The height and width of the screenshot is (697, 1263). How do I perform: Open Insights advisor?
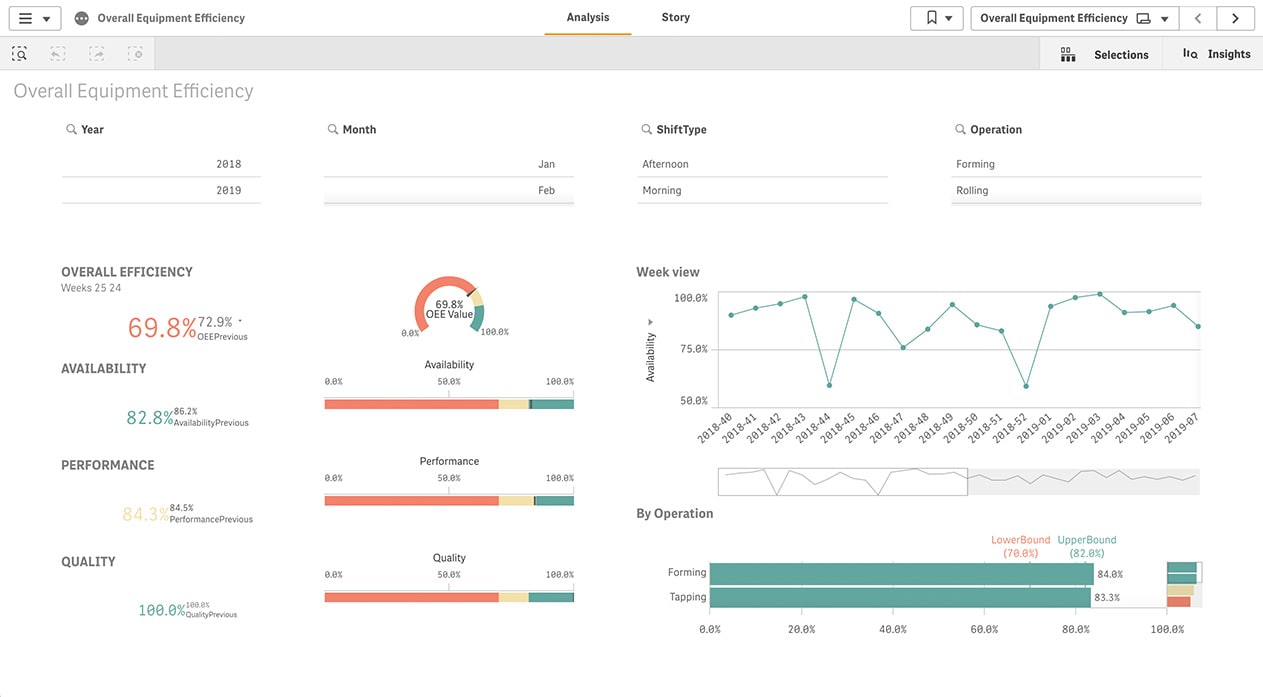click(x=1213, y=54)
